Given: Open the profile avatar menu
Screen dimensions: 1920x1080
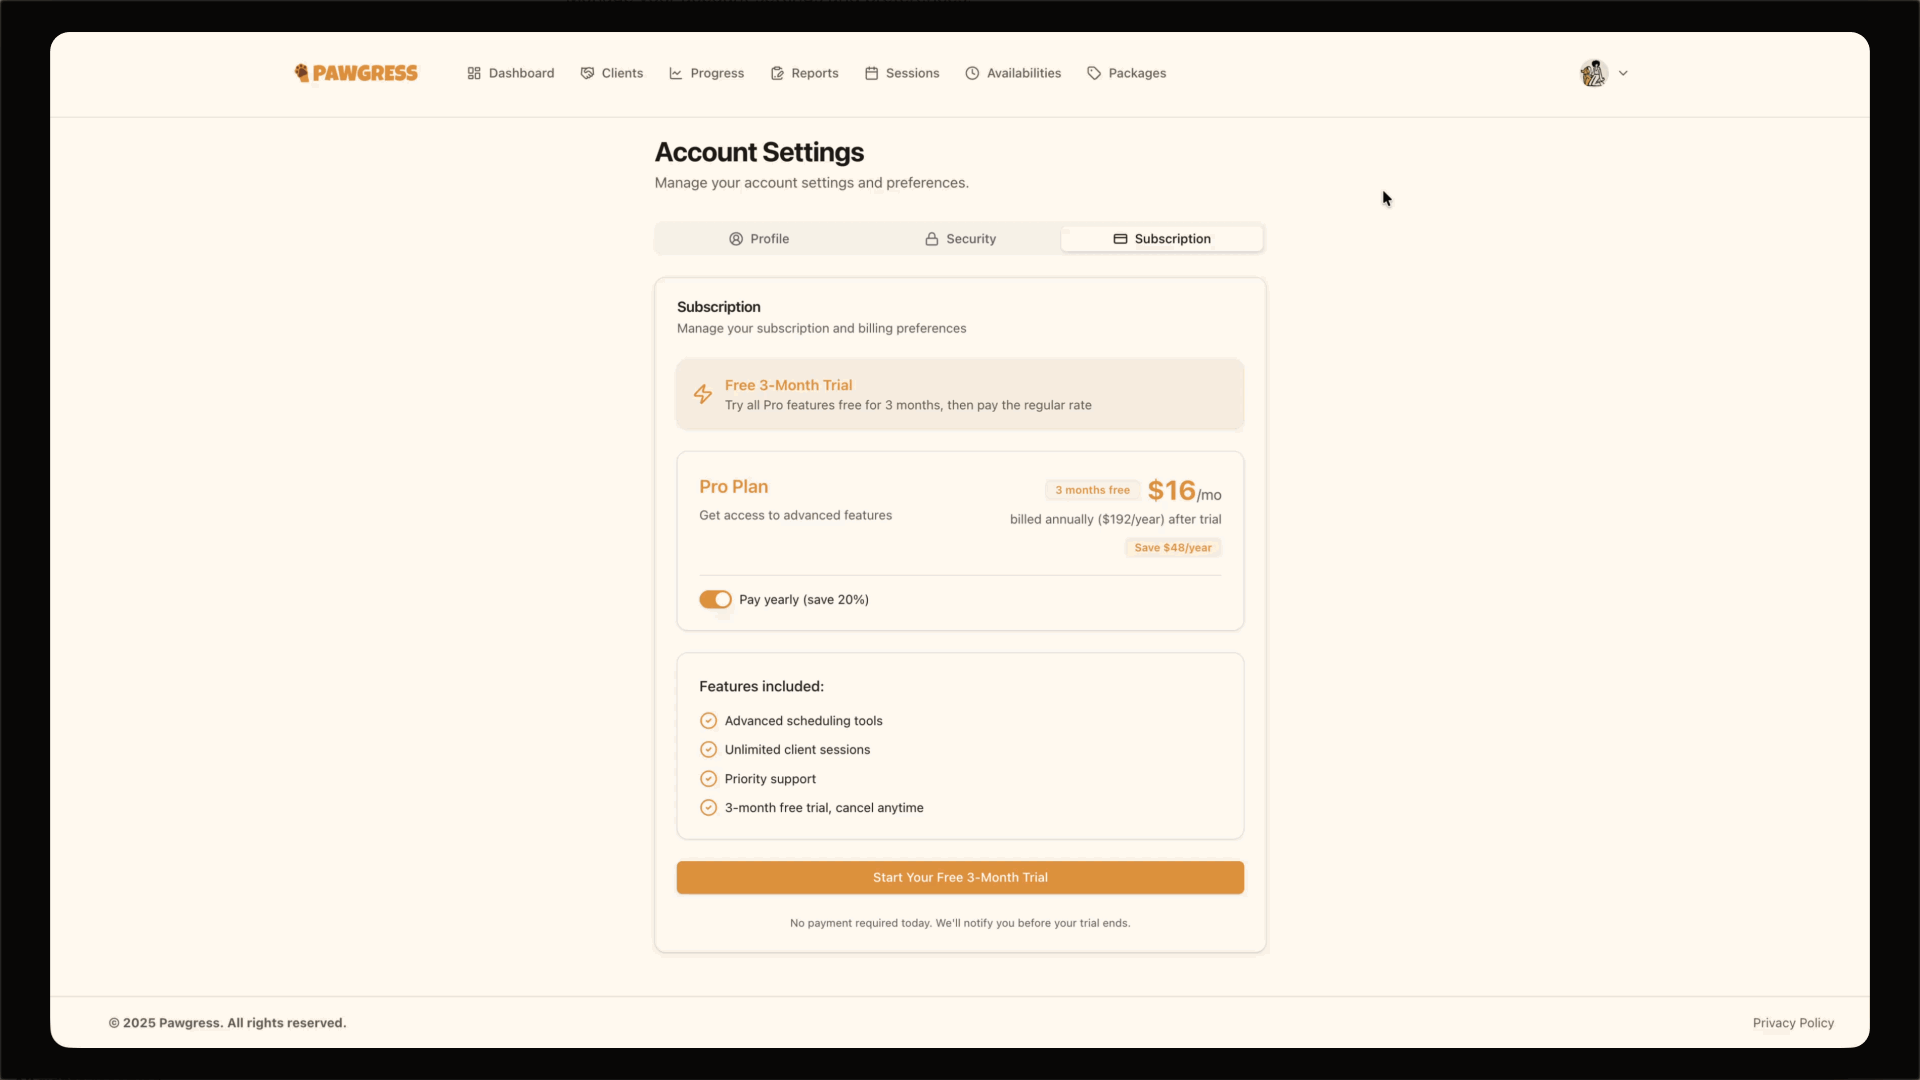Looking at the screenshot, I should [1594, 72].
